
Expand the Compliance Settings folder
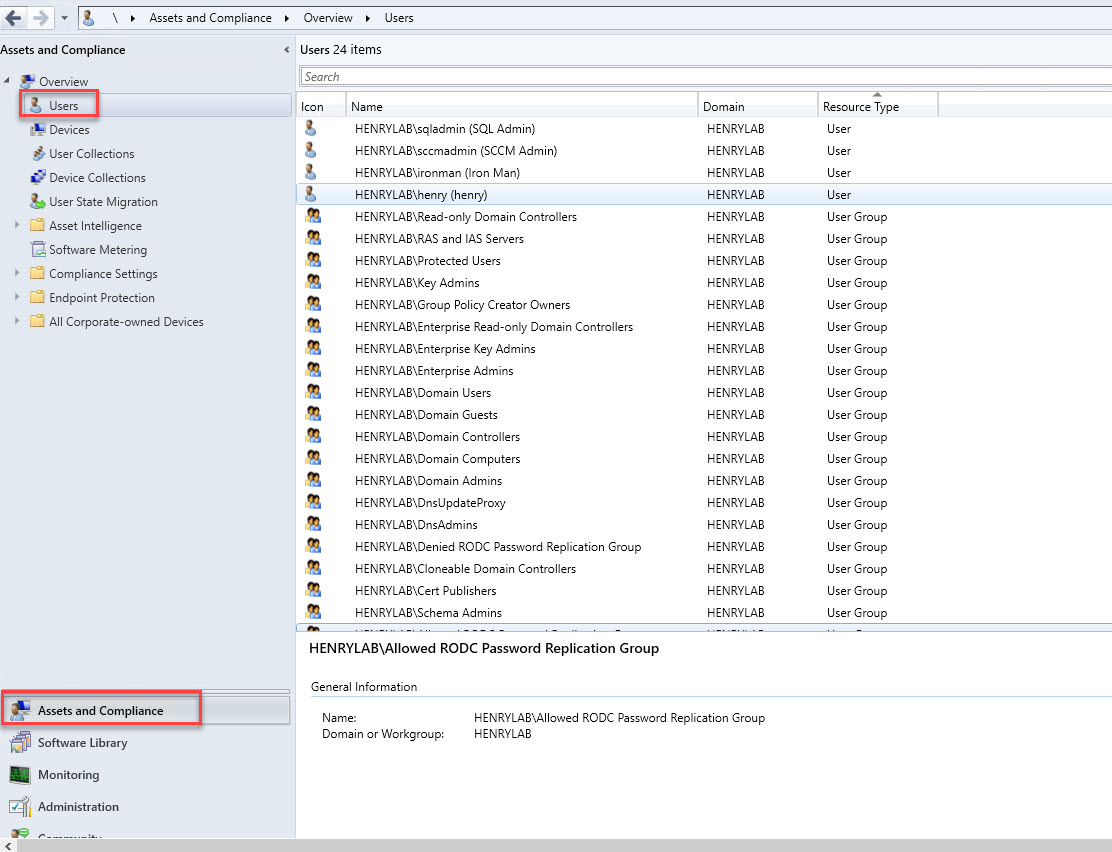[17, 274]
